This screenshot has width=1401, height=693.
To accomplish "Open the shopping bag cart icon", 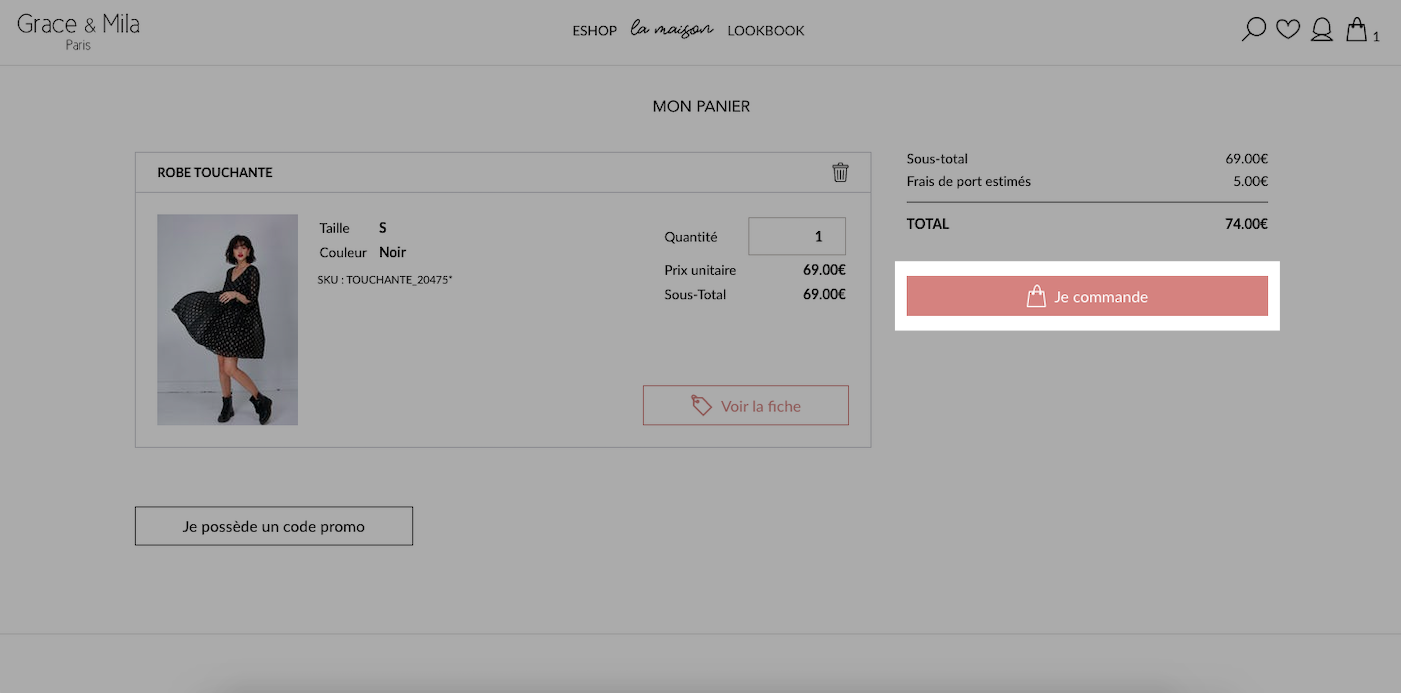I will (x=1356, y=29).
